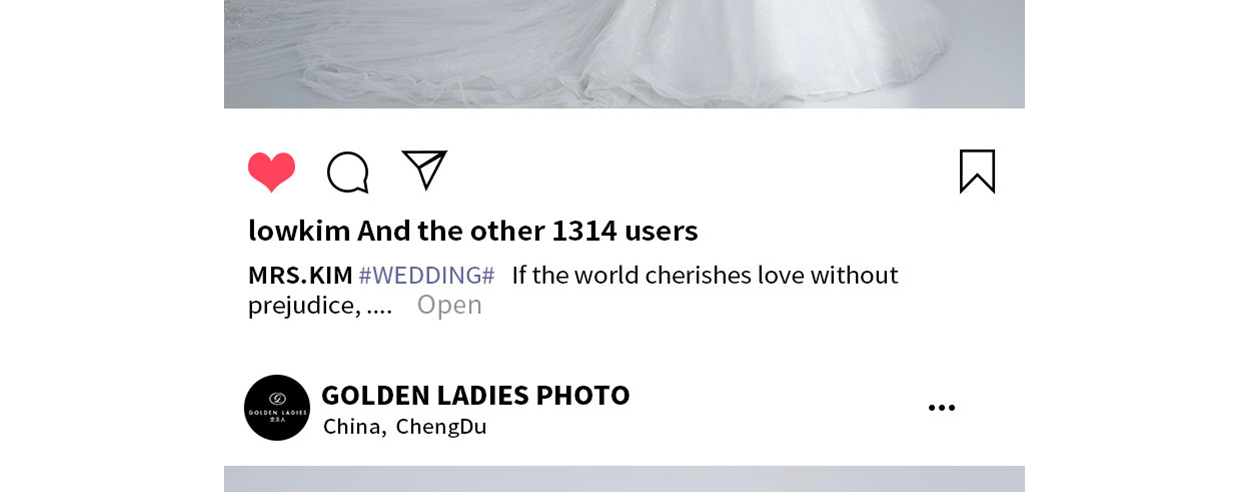The width and height of the screenshot is (1250, 492).
Task: Open lowkim's profile in likes line
Action: click(299, 230)
